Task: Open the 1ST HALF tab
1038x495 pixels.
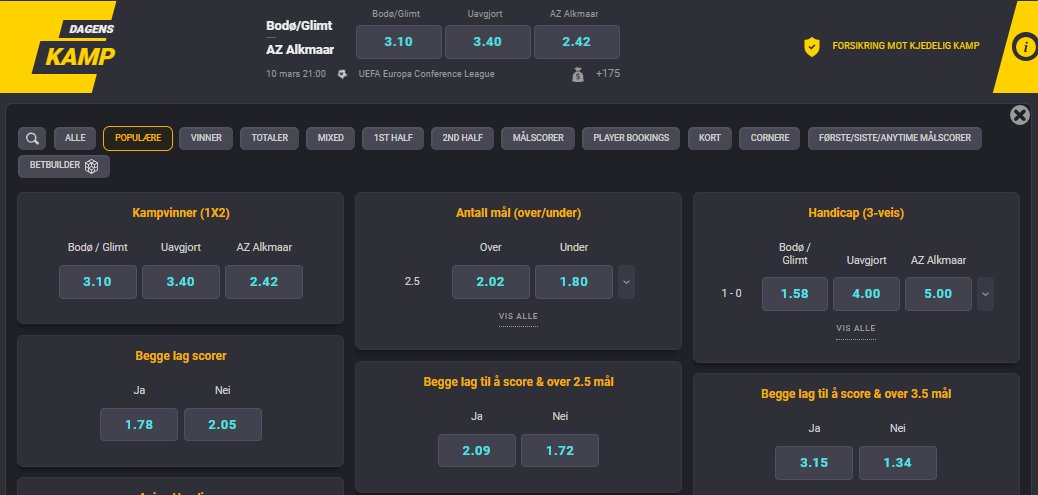Action: click(x=393, y=138)
